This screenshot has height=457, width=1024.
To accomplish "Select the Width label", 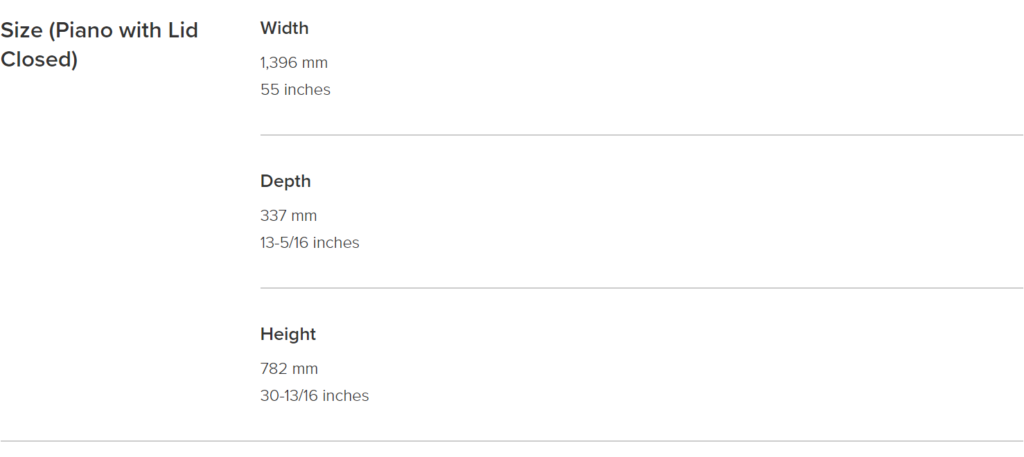I will pyautogui.click(x=284, y=28).
